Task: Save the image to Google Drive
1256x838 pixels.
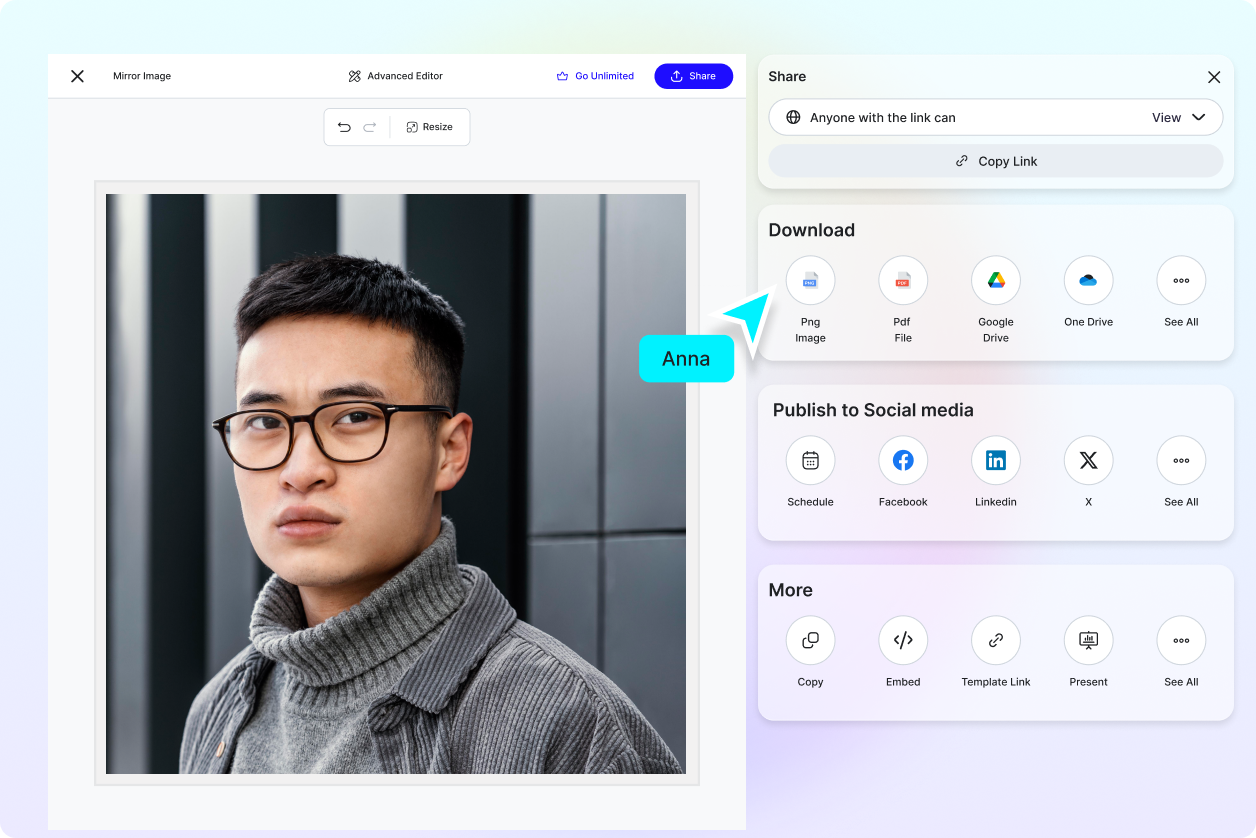Action: (995, 280)
